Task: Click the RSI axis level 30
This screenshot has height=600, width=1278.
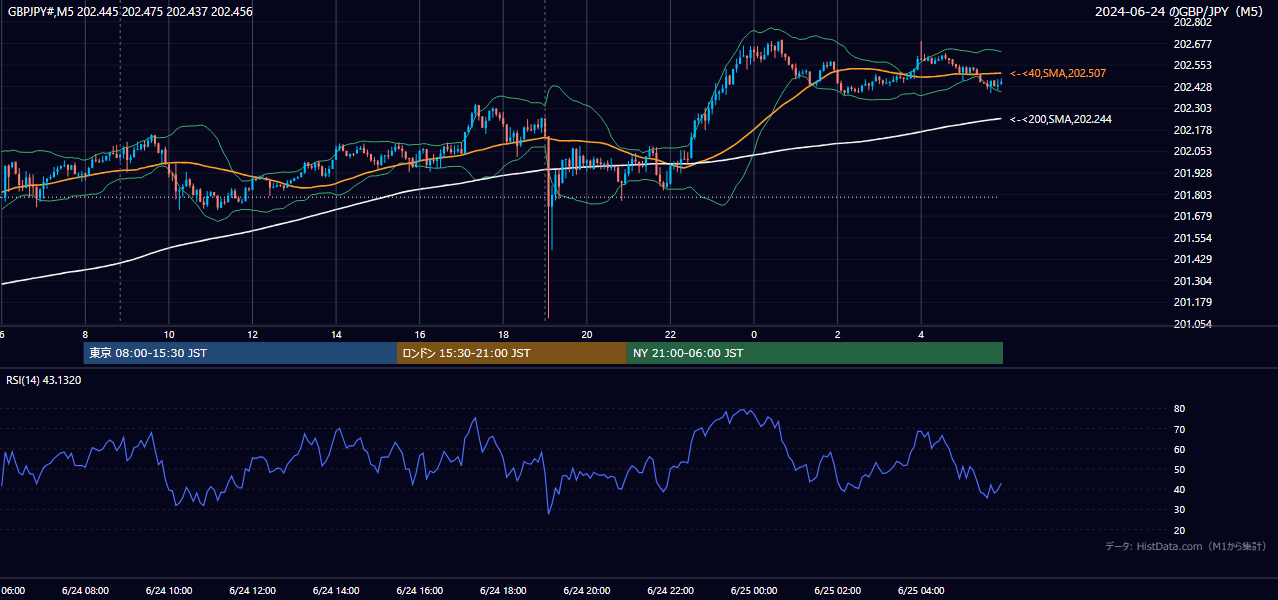Action: click(1179, 509)
